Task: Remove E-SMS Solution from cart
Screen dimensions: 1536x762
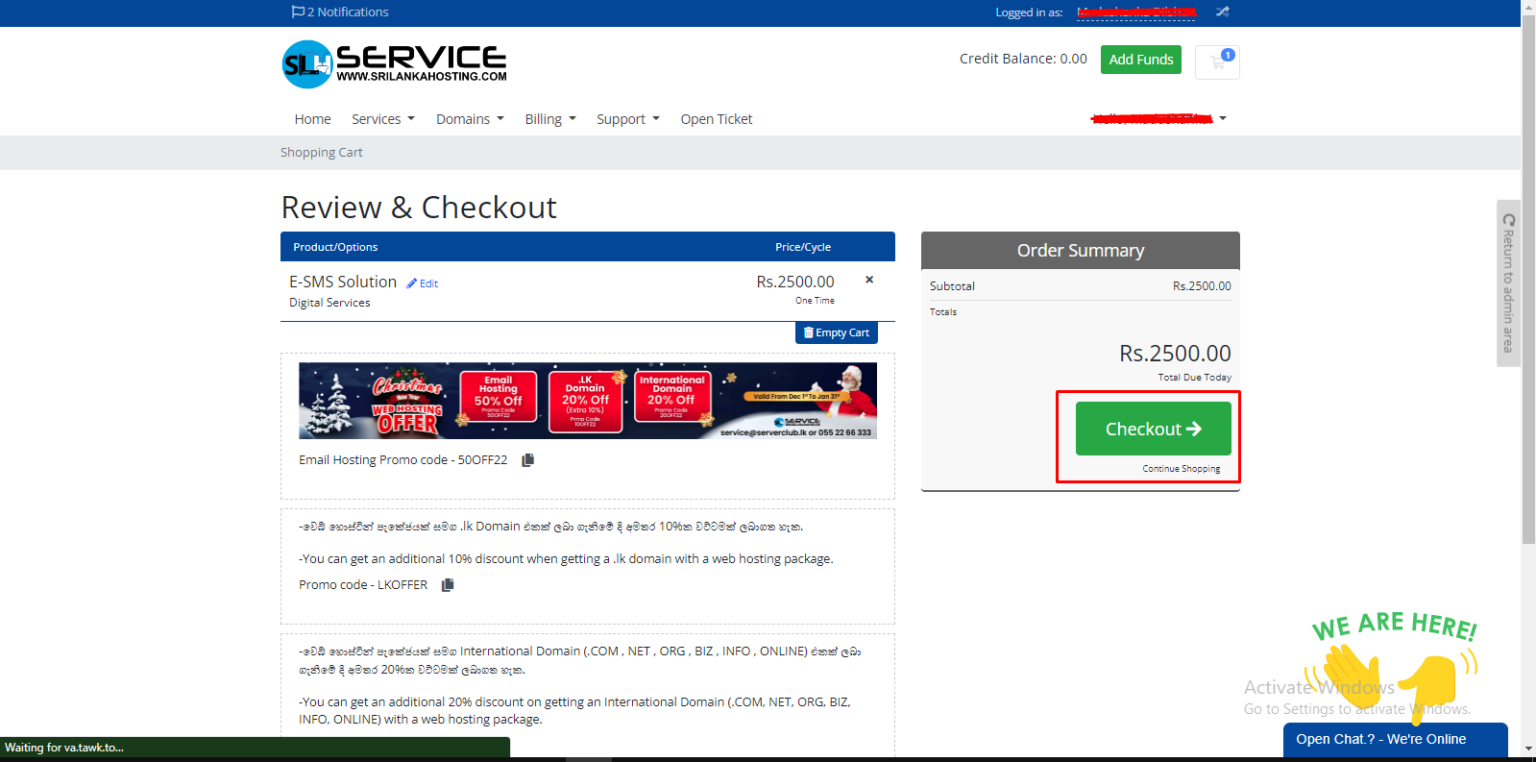Action: [869, 280]
